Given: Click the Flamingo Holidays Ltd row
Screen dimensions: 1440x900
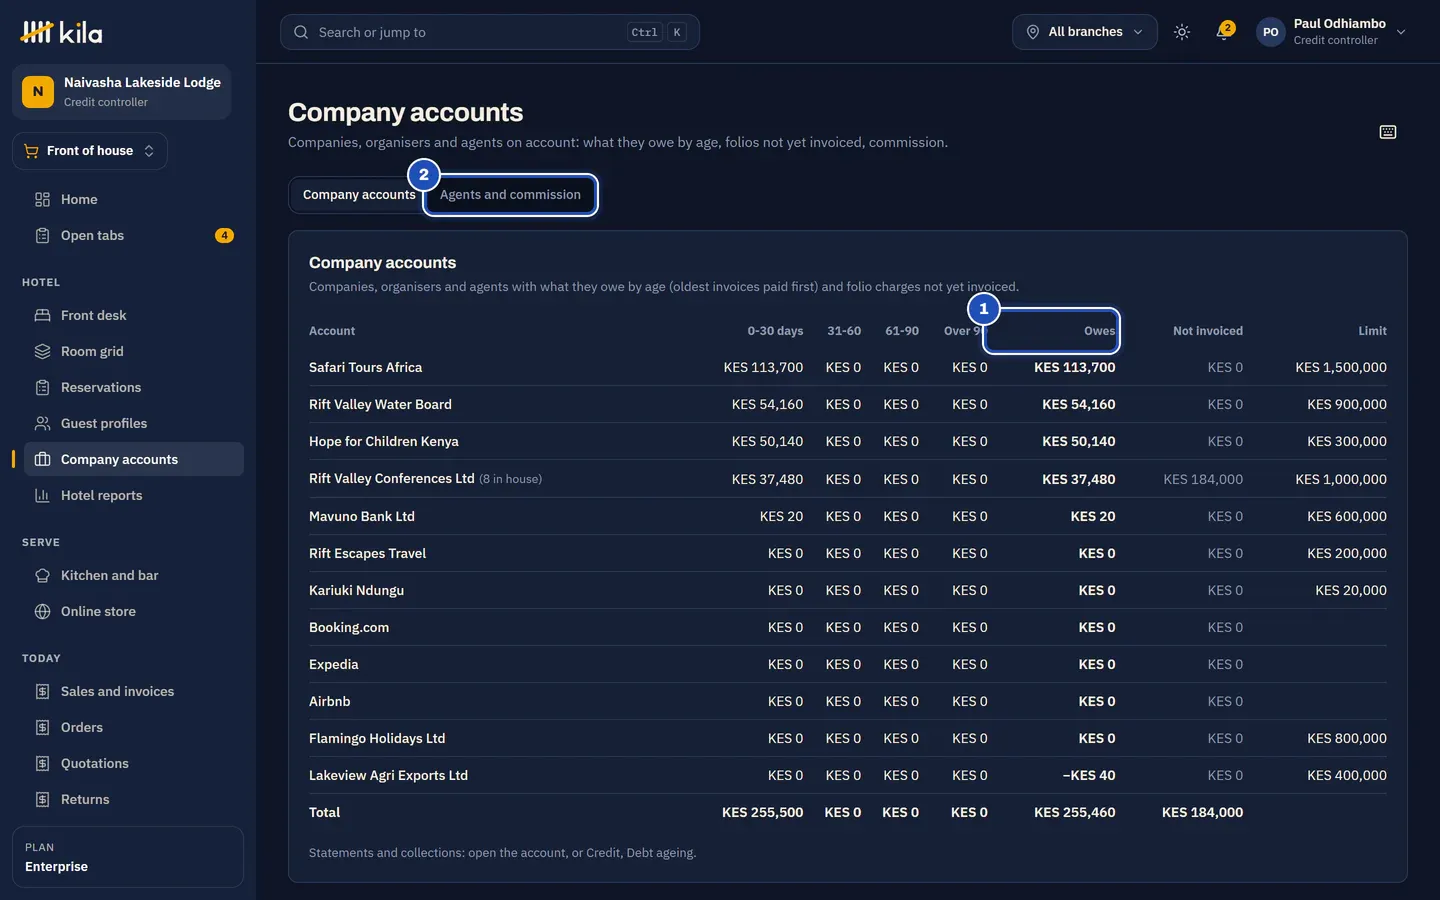Looking at the screenshot, I should click(x=848, y=738).
